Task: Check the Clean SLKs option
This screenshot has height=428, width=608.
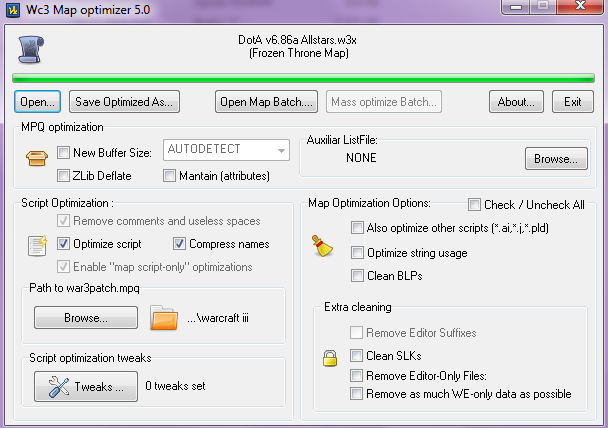Action: tap(356, 356)
